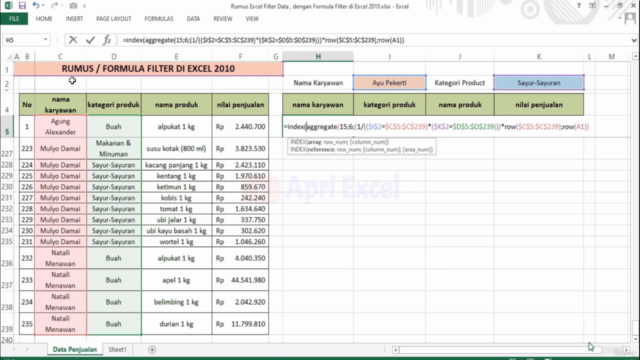
Task: Click the Agung Alexander cell
Action: coord(60,127)
